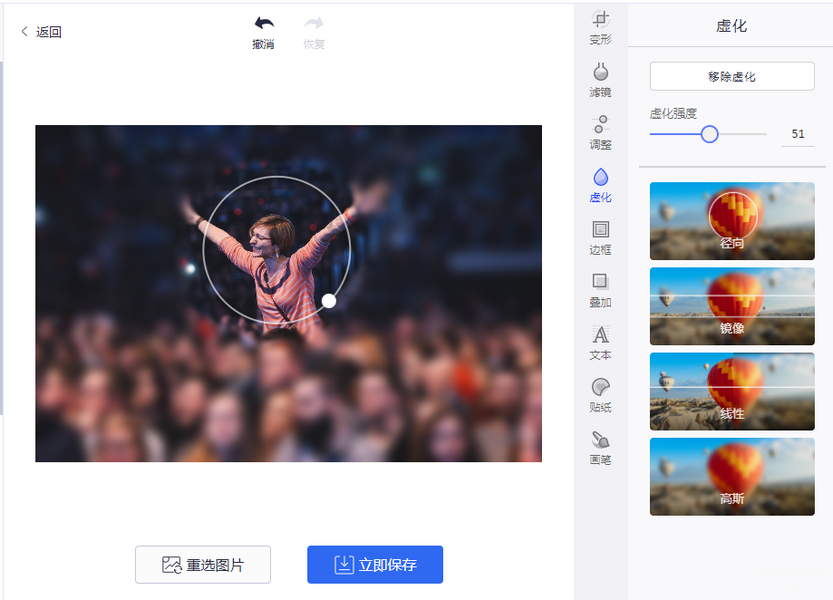
Task: Click the 恢复 redo arrow icon
Action: pos(314,24)
